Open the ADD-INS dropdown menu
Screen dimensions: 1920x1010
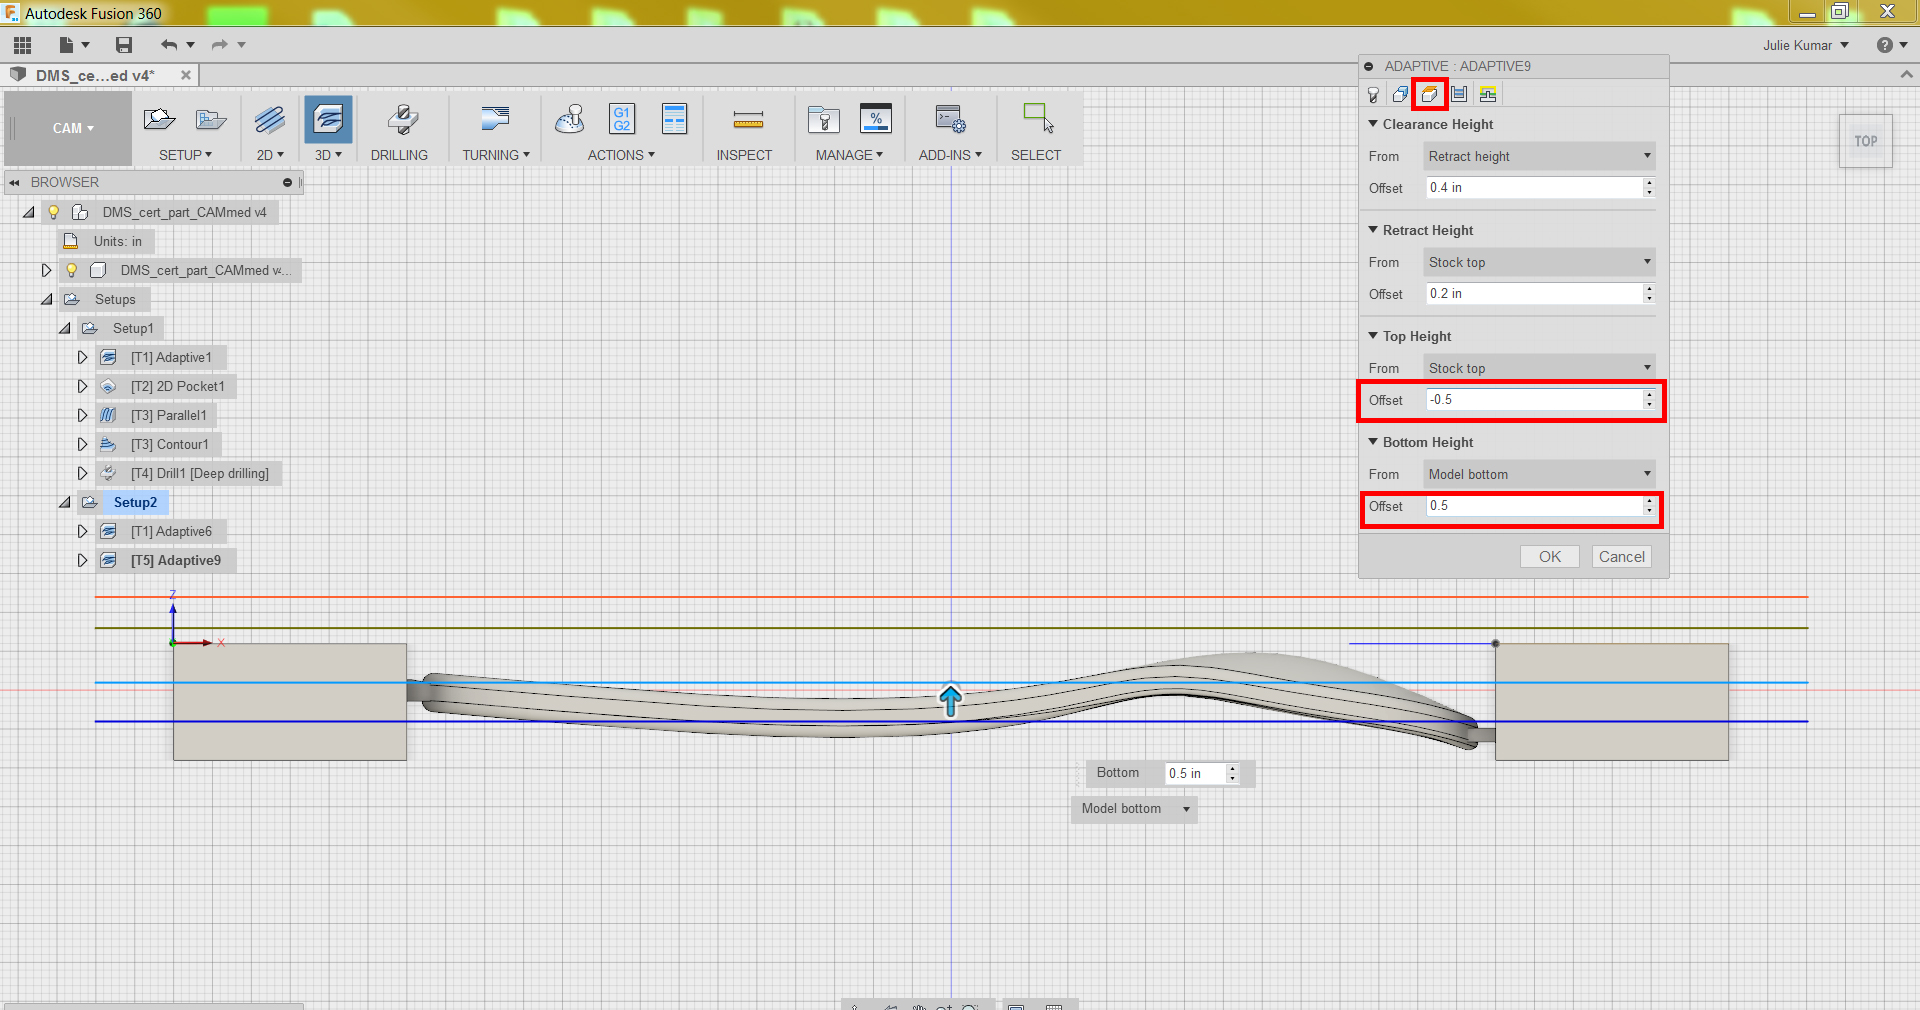coord(950,155)
